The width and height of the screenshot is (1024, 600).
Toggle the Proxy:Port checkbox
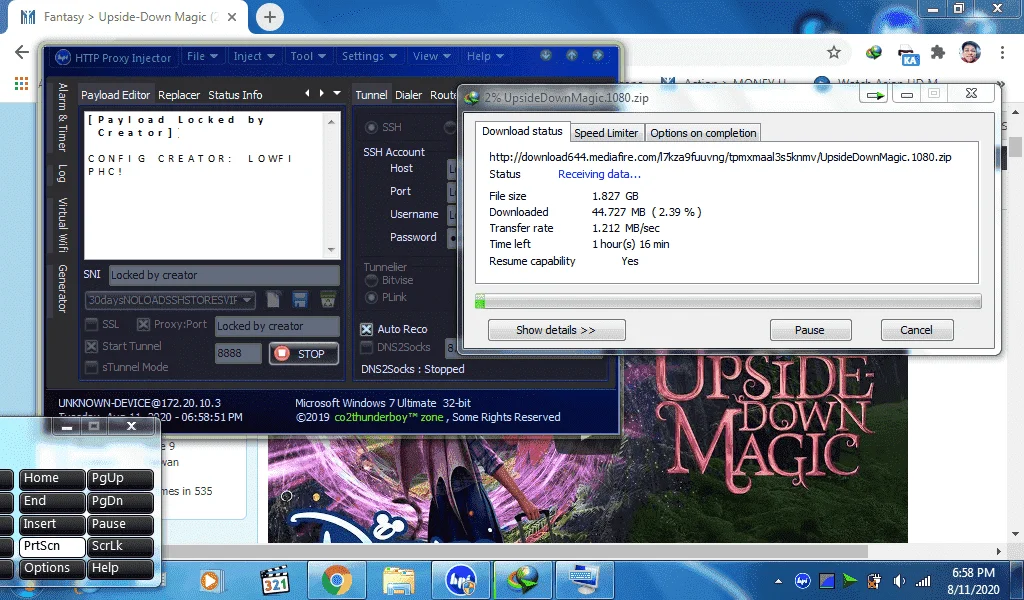pos(143,324)
